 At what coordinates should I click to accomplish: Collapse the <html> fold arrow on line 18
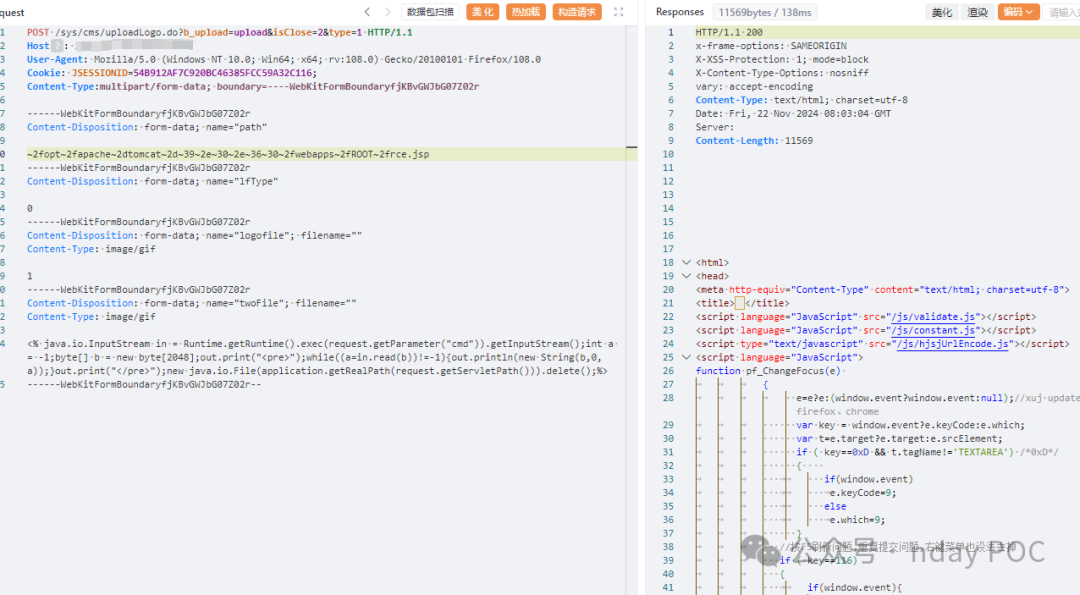[686, 262]
